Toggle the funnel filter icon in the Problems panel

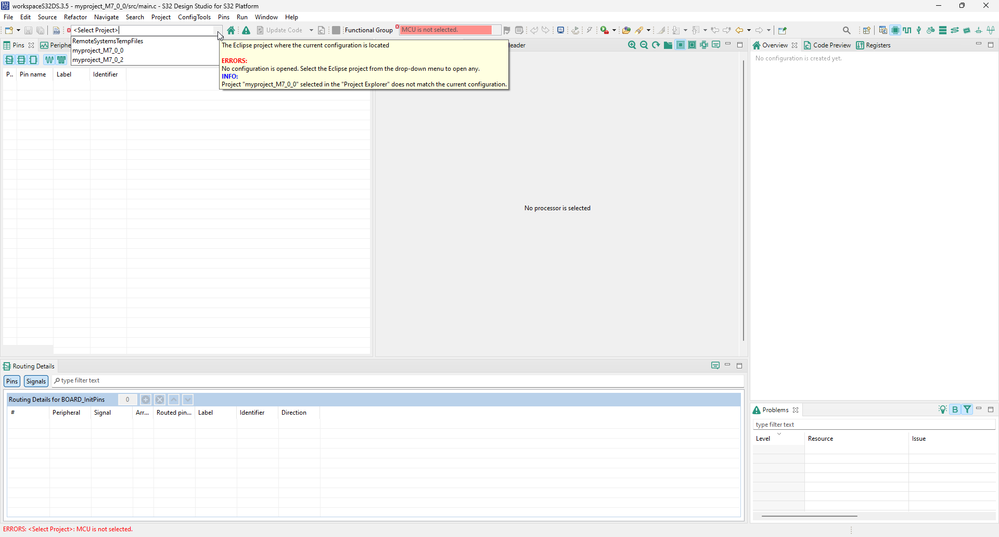(967, 410)
